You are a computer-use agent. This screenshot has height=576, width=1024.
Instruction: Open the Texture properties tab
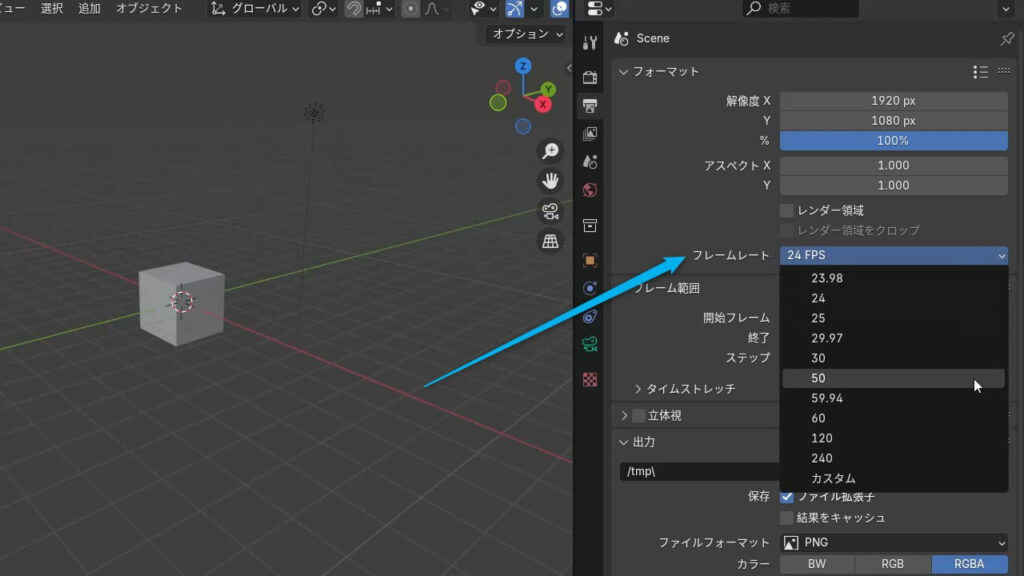pos(590,379)
